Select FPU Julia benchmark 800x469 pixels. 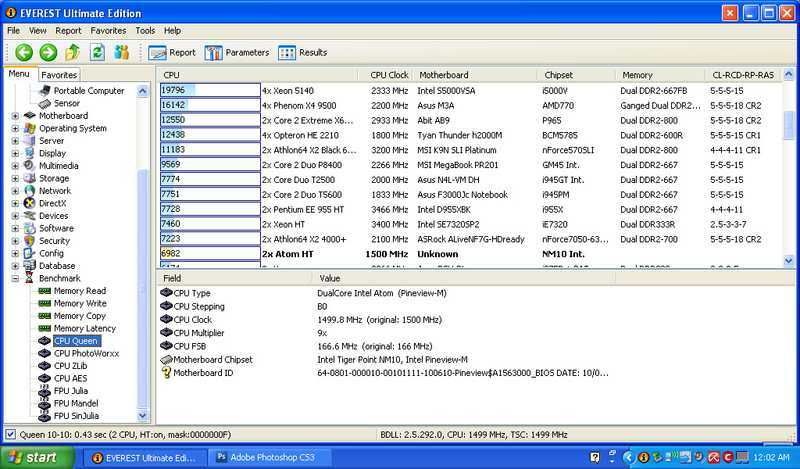[x=71, y=391]
